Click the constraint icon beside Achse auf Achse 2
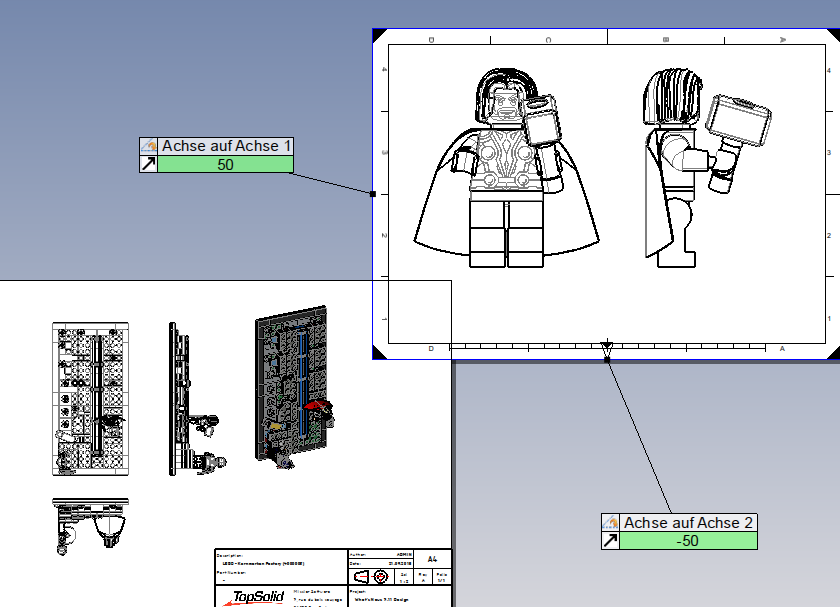 (610, 523)
